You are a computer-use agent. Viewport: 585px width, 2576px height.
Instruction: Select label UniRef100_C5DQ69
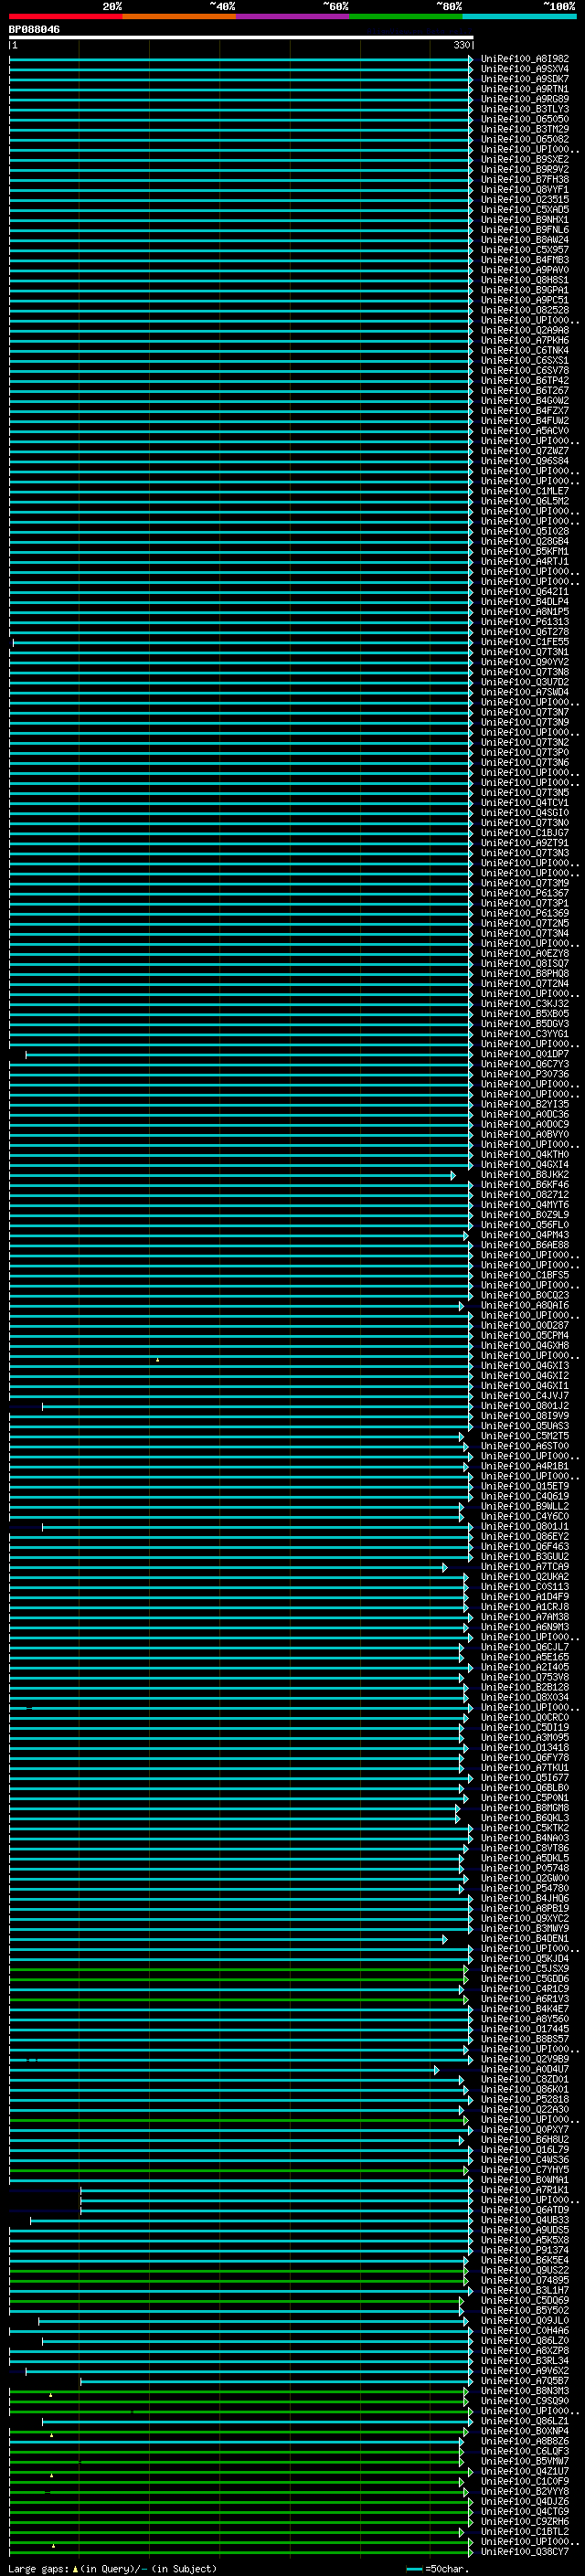click(525, 2300)
